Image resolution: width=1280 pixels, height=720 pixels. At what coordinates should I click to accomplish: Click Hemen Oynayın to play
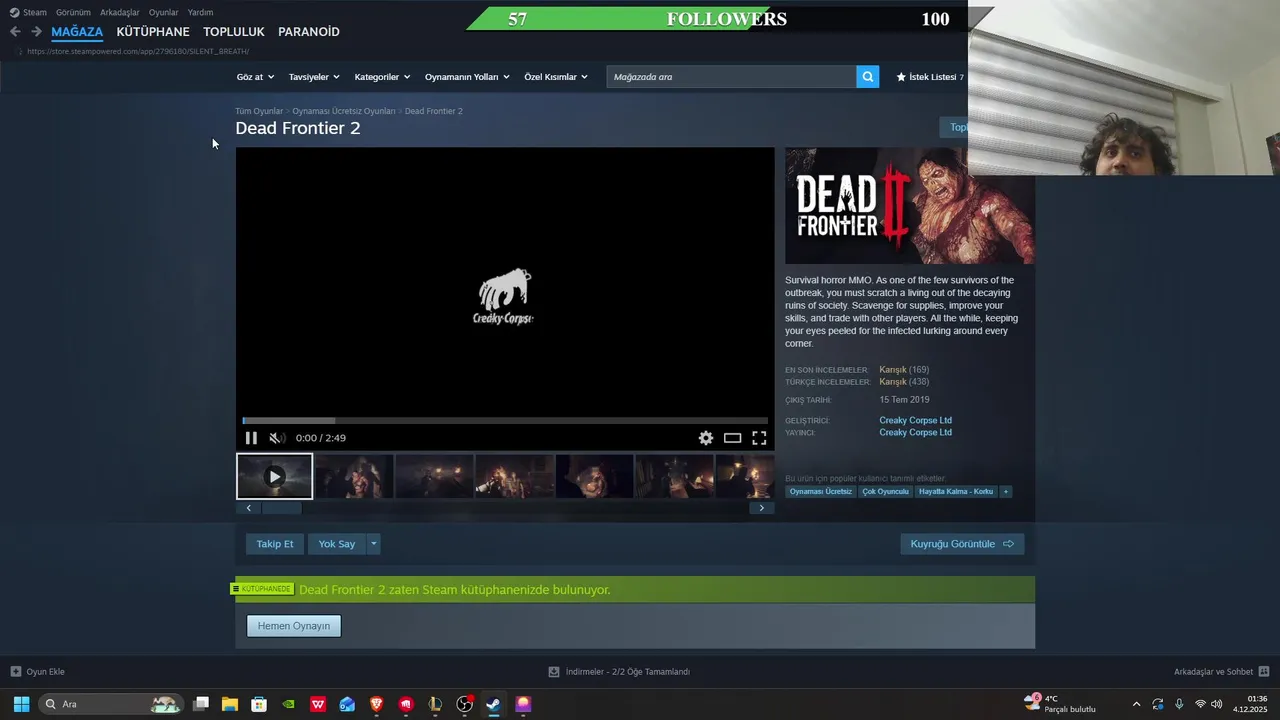294,626
